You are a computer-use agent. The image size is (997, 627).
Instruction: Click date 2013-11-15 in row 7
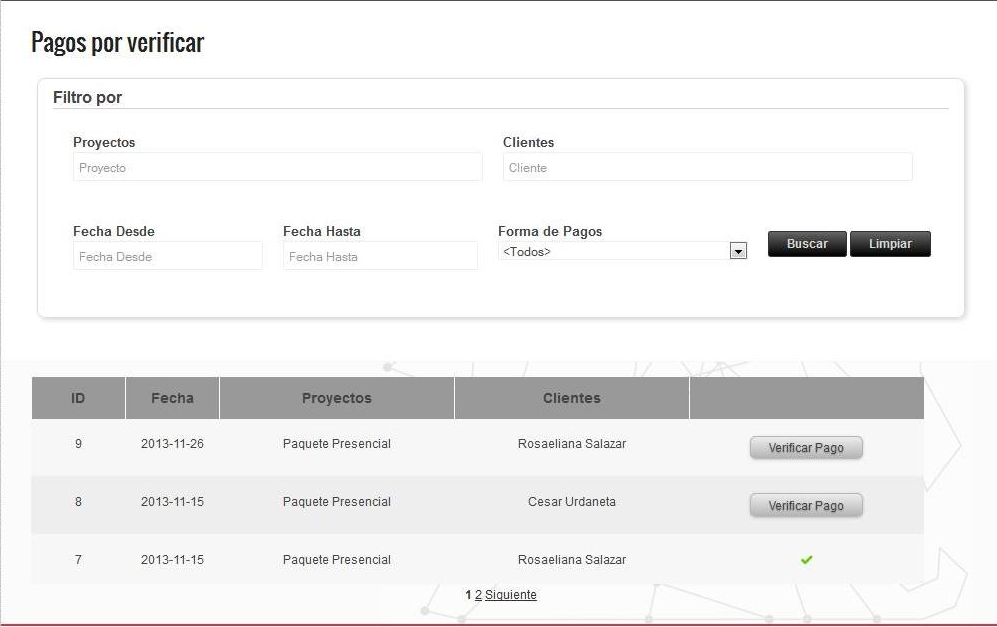click(172, 560)
